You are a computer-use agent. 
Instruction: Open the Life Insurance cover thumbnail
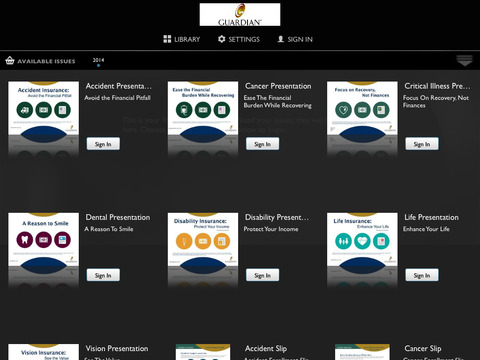pyautogui.click(x=362, y=250)
